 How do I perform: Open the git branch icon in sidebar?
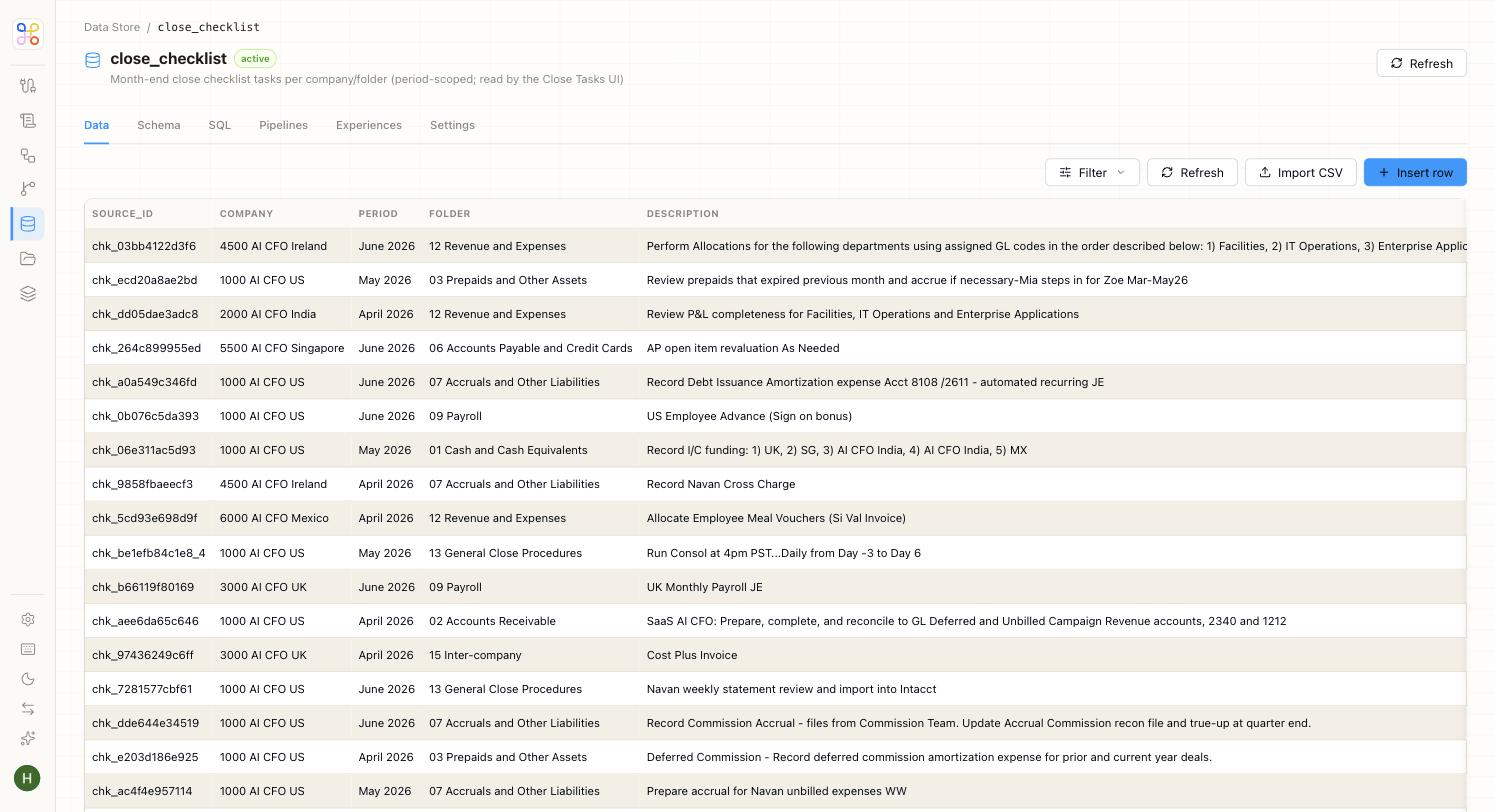[x=28, y=189]
